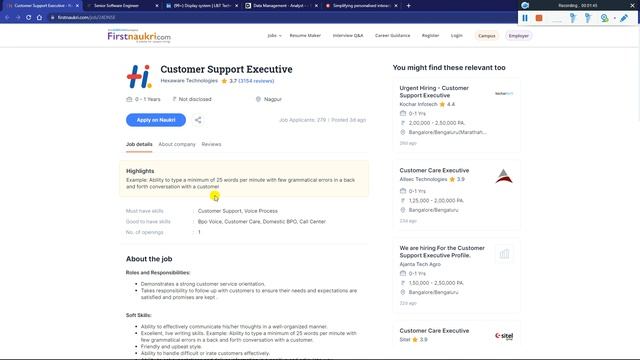
Task: Switch to Display system L&T LinkedIn tab
Action: pos(201,6)
